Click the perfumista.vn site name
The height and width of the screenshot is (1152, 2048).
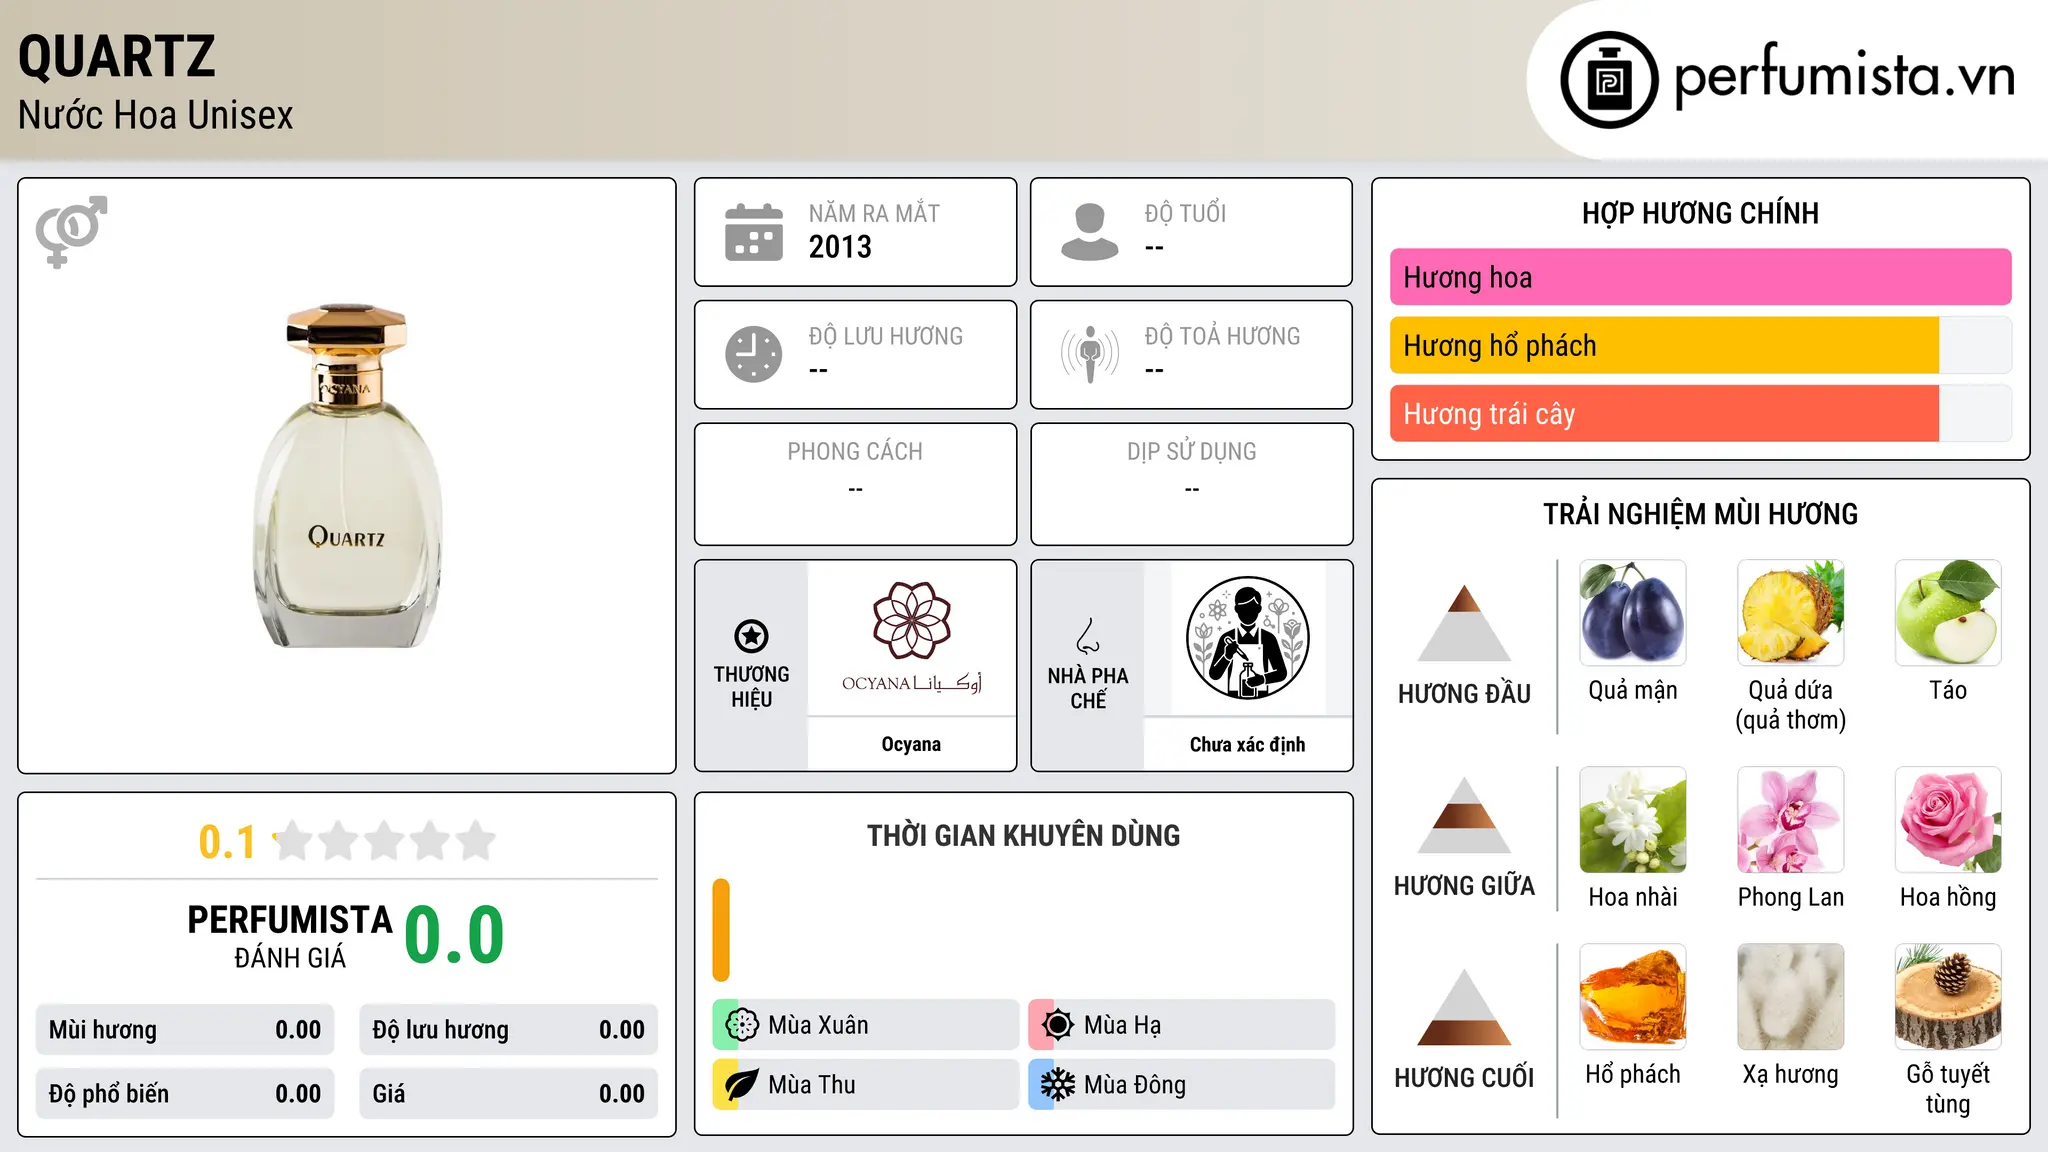pos(1845,75)
